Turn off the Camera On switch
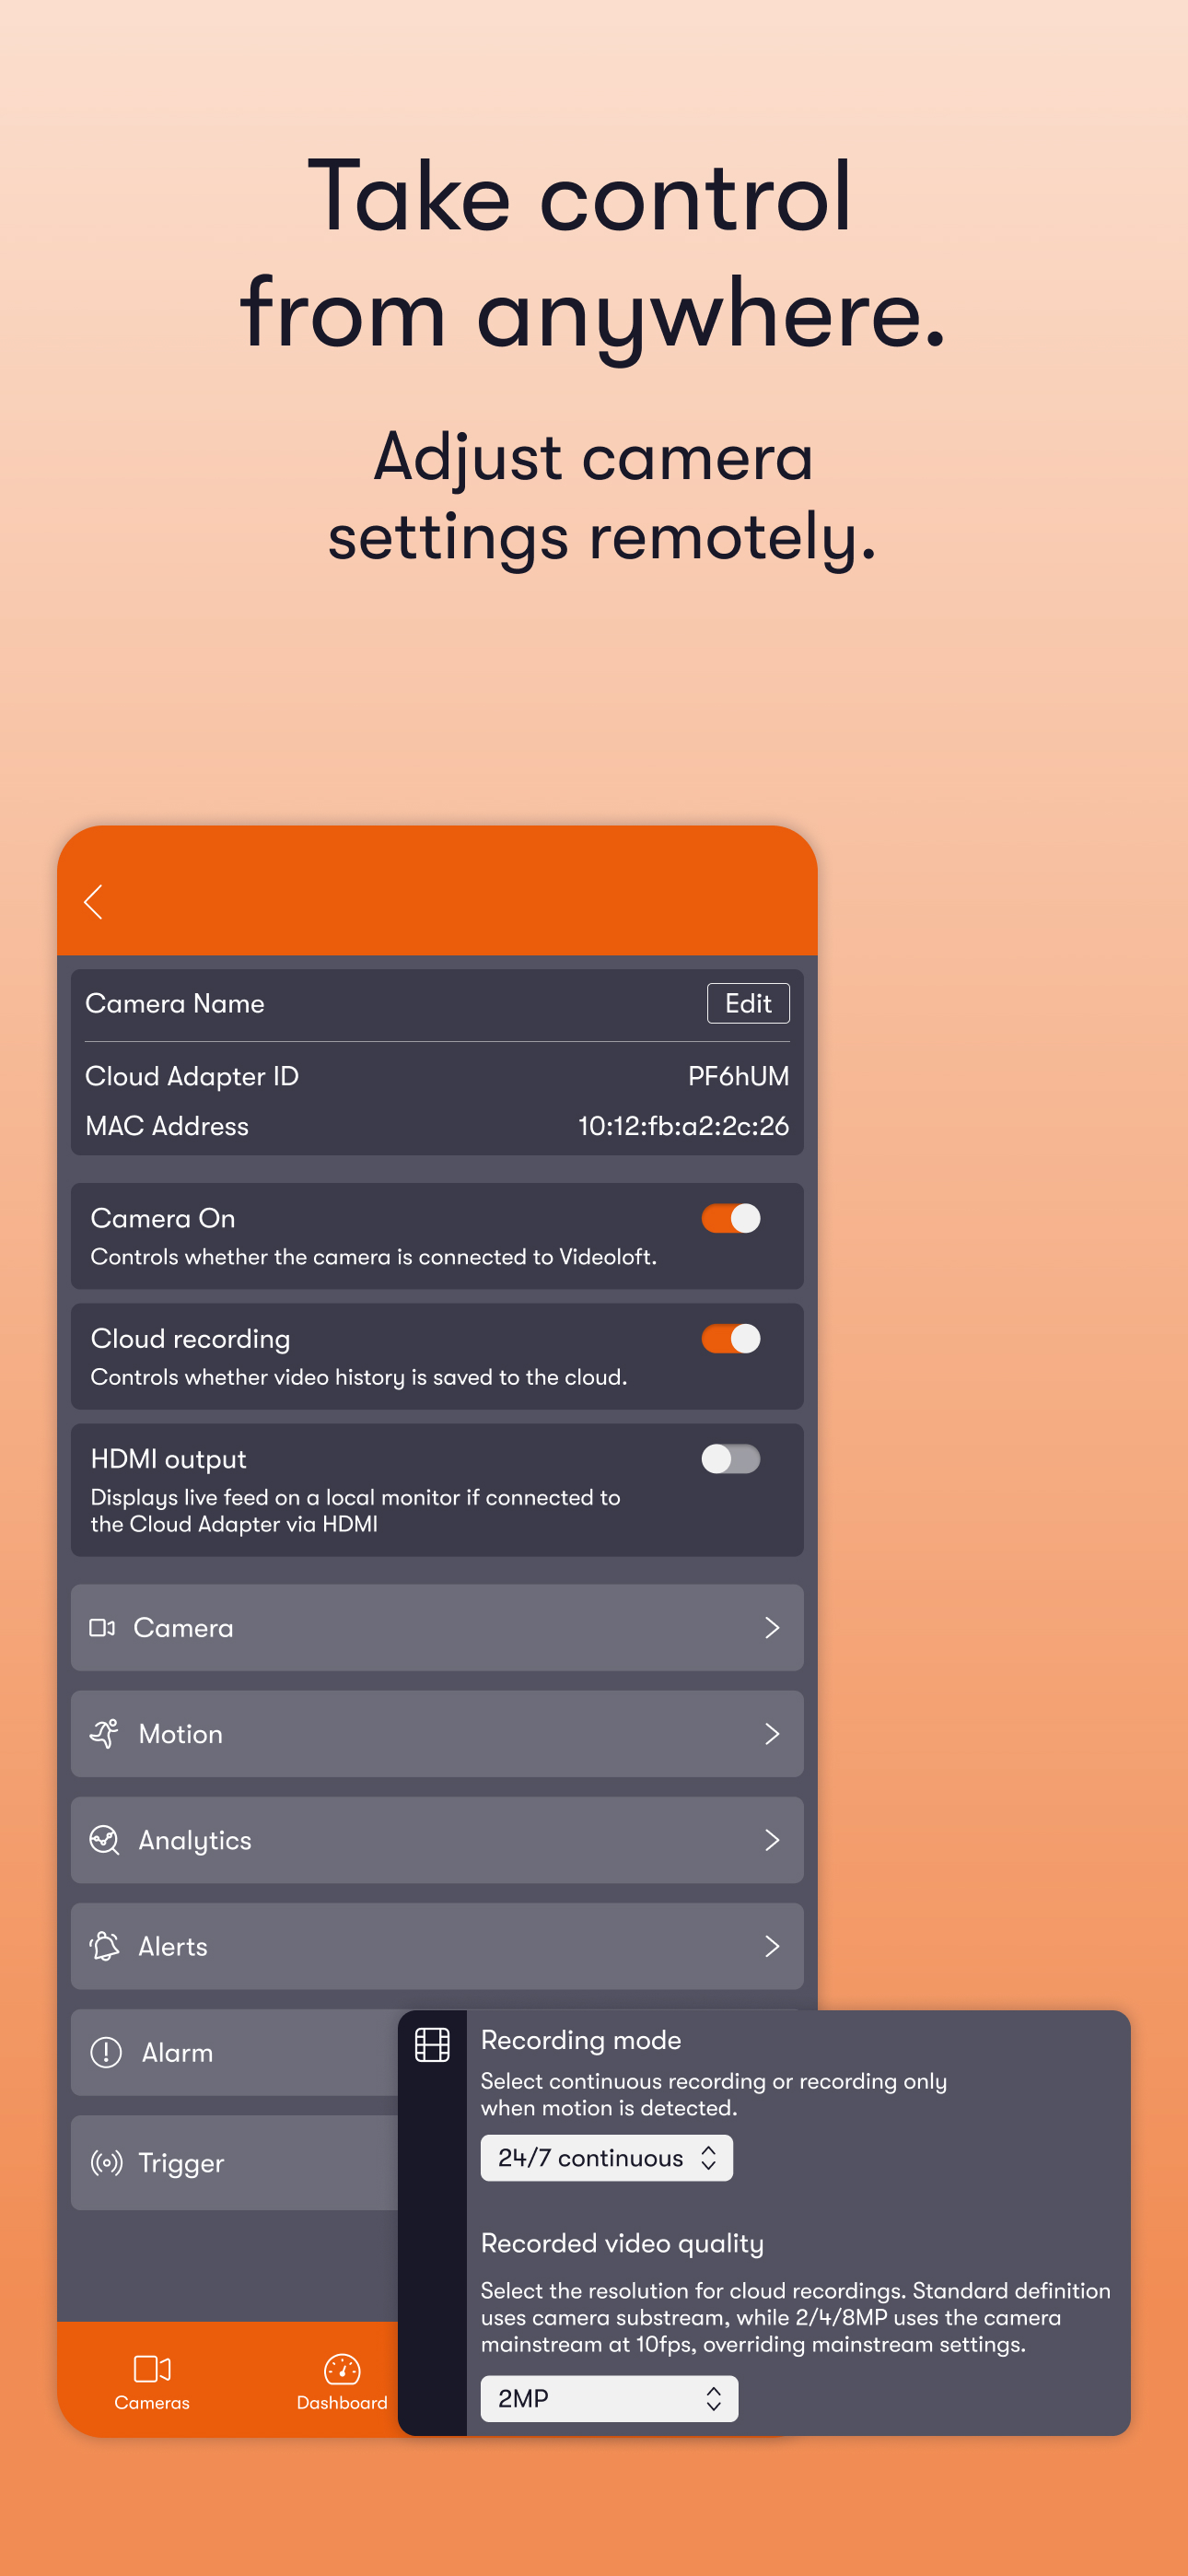 click(x=731, y=1218)
